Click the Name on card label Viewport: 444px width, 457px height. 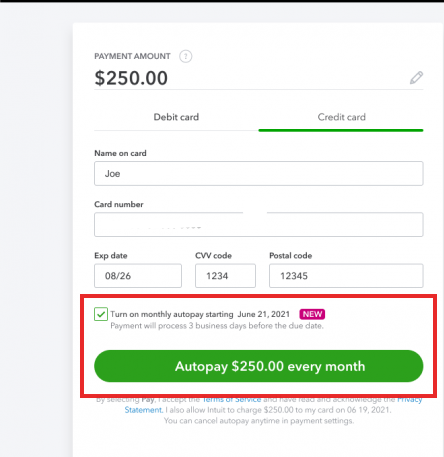[120, 153]
